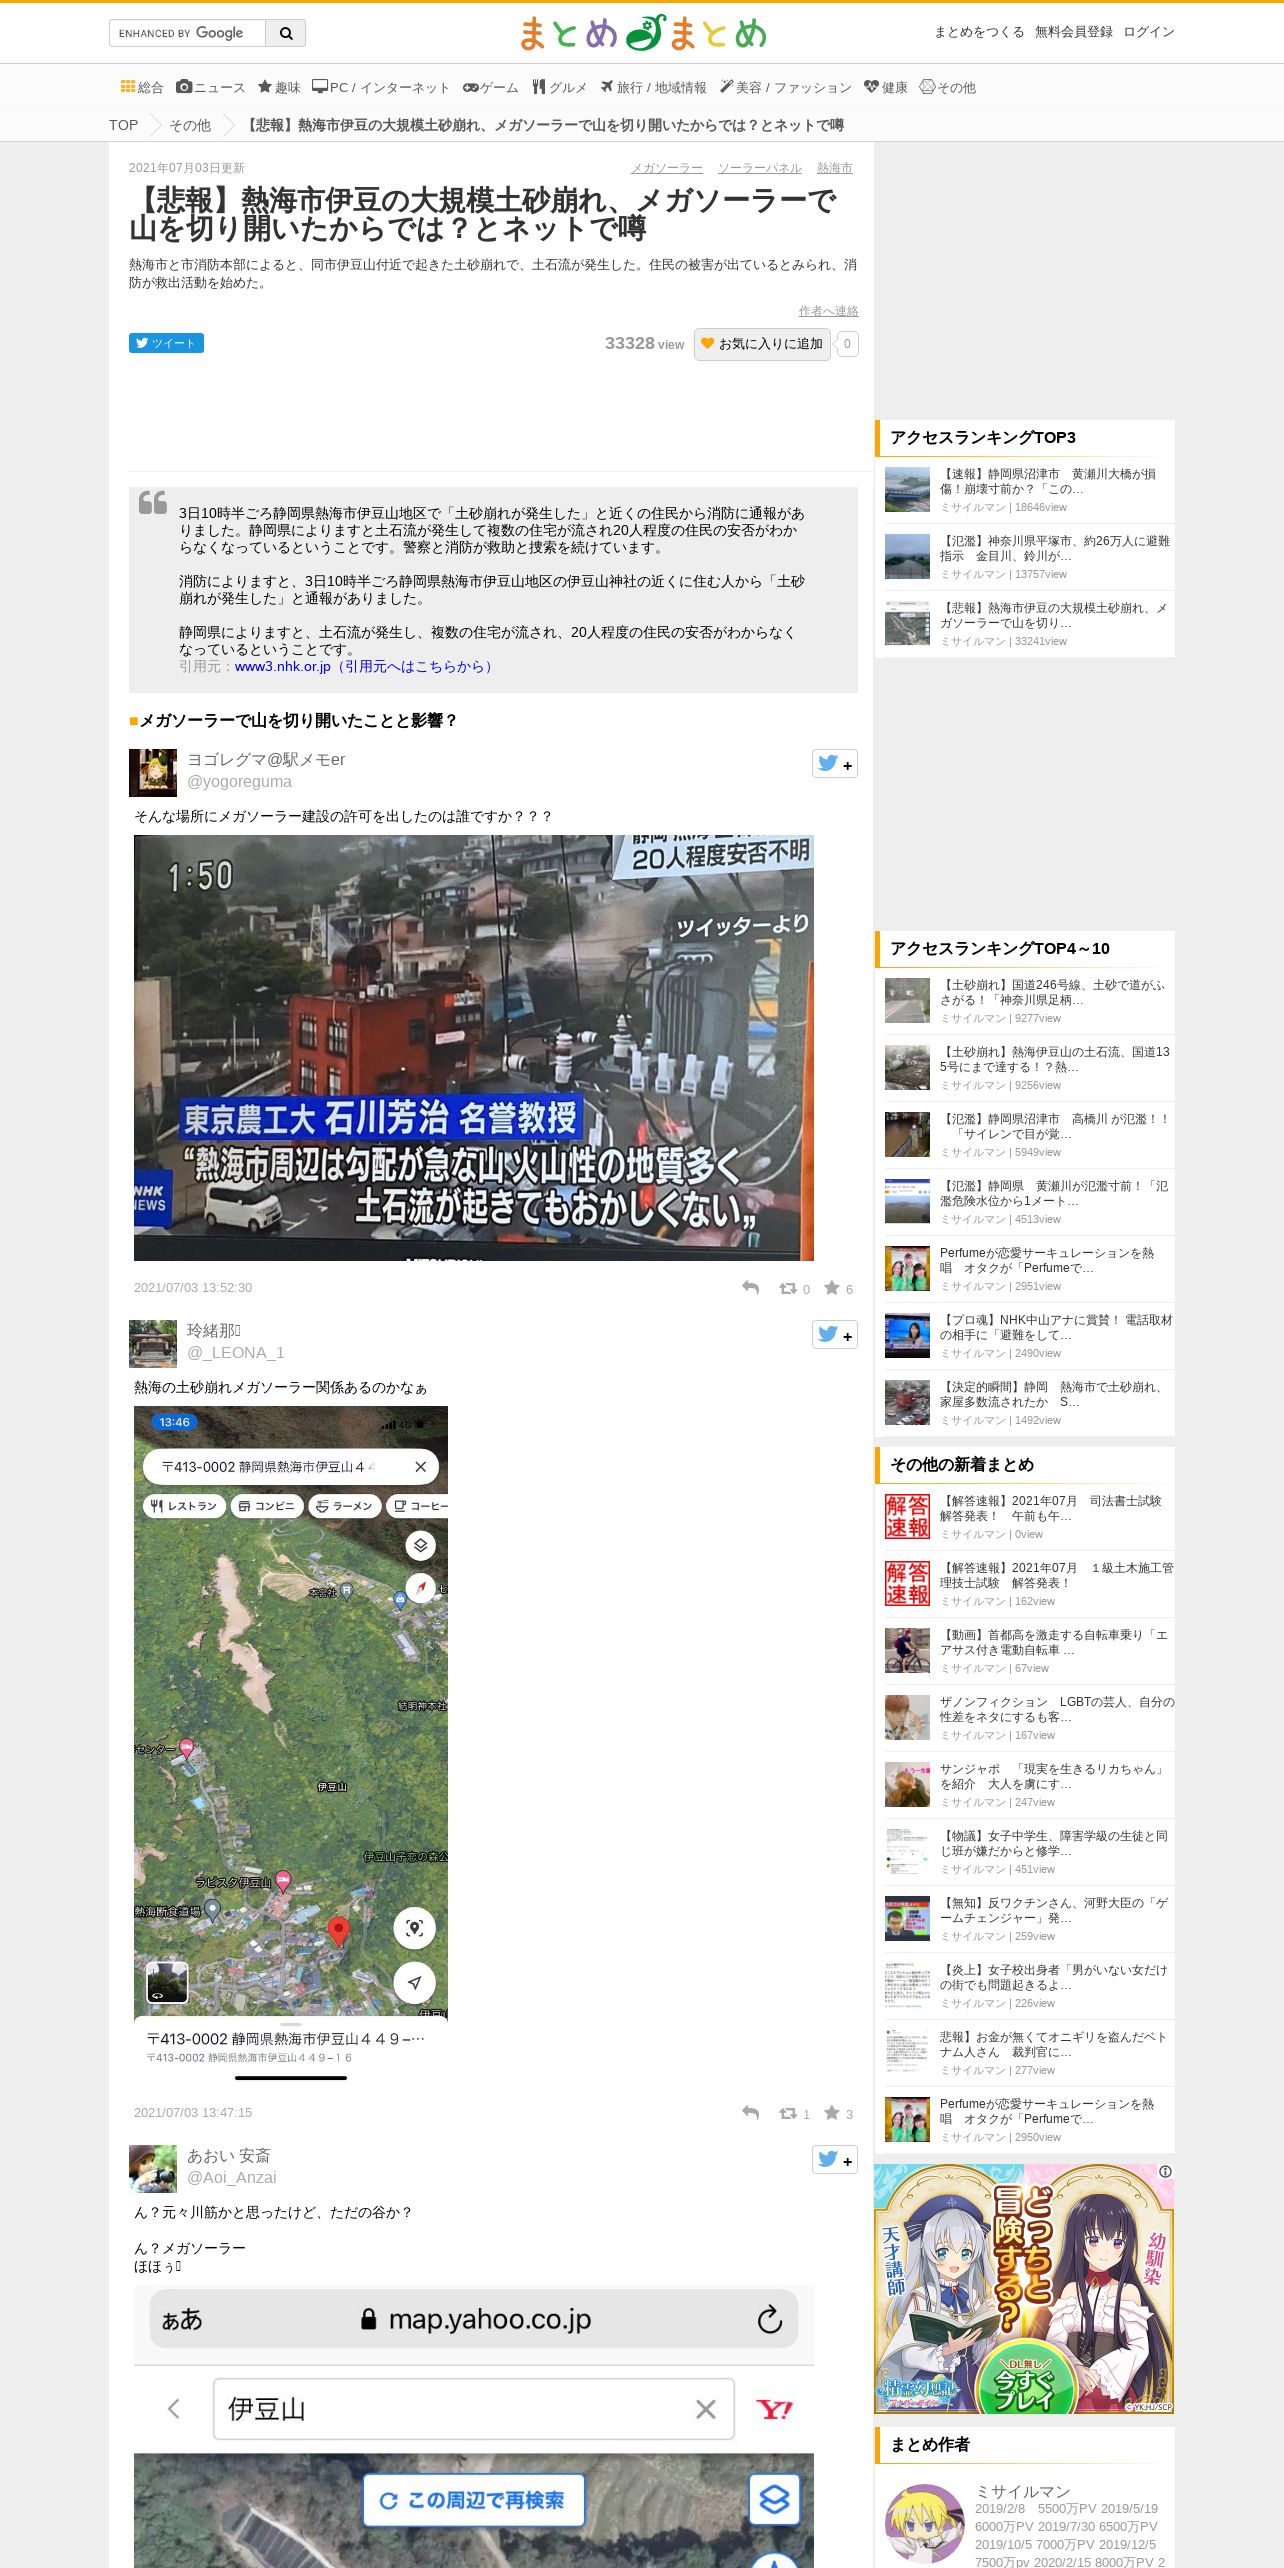Open the www3.nhk.or.jp source link
The image size is (1284, 2568).
click(x=366, y=666)
